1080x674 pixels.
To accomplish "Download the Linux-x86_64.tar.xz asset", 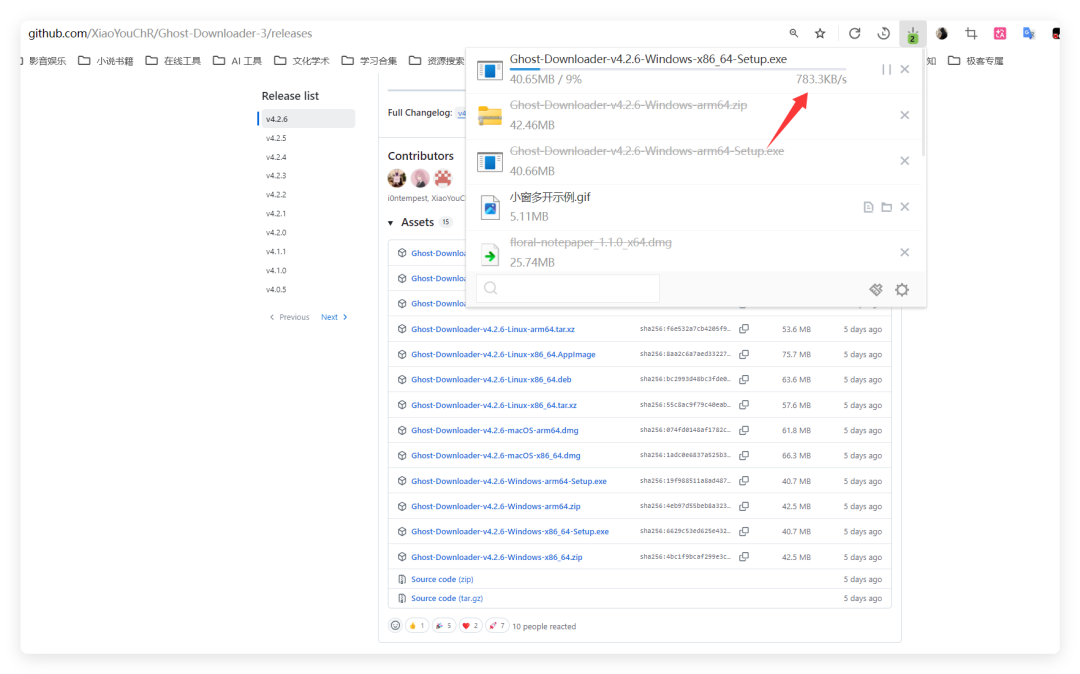I will (x=494, y=405).
